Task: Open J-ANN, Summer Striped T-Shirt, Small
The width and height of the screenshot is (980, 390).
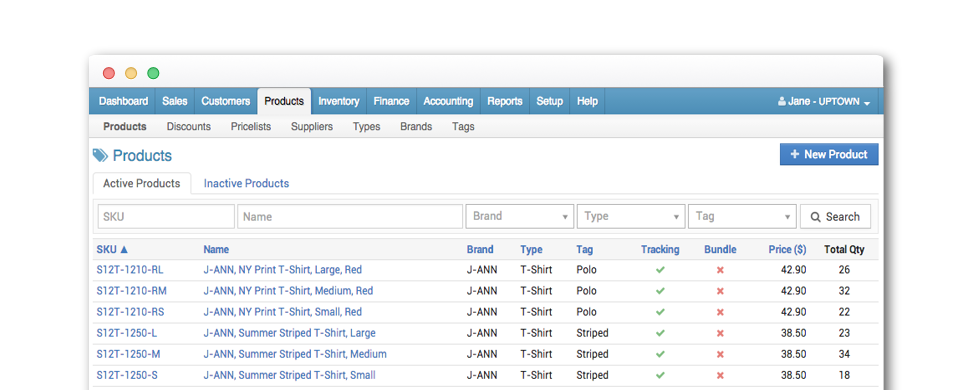Action: click(x=289, y=376)
